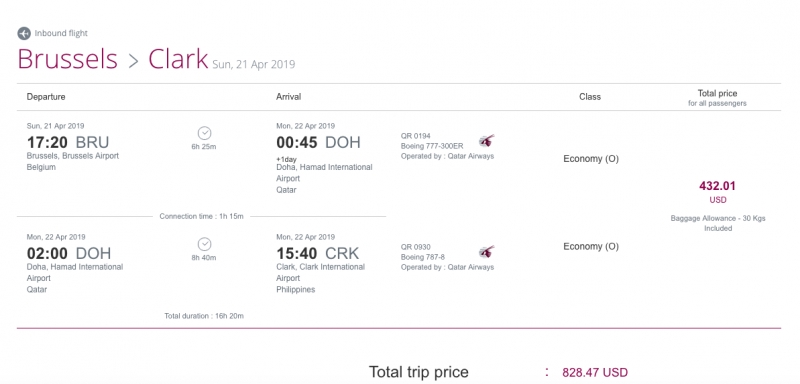Screen dimensions: 800x384
Task: Click the Brussels heading text
Action: [67, 59]
